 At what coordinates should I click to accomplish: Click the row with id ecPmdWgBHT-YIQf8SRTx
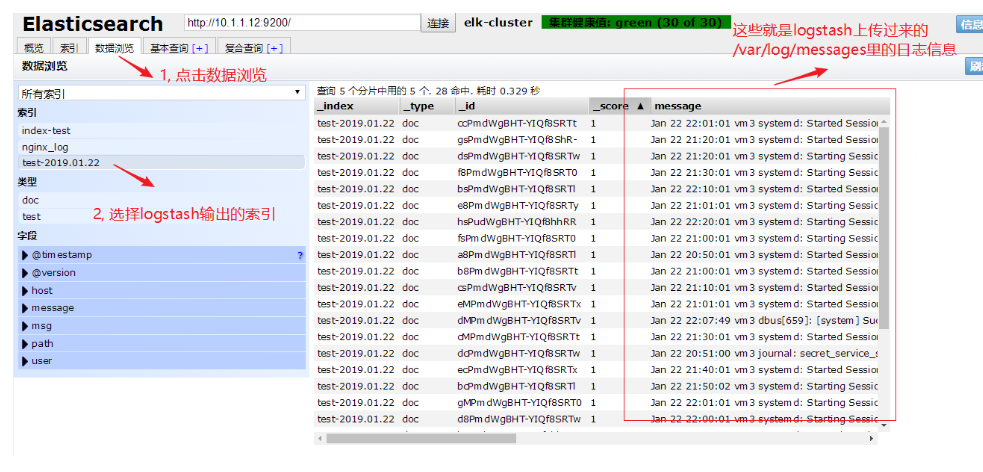tap(597, 370)
